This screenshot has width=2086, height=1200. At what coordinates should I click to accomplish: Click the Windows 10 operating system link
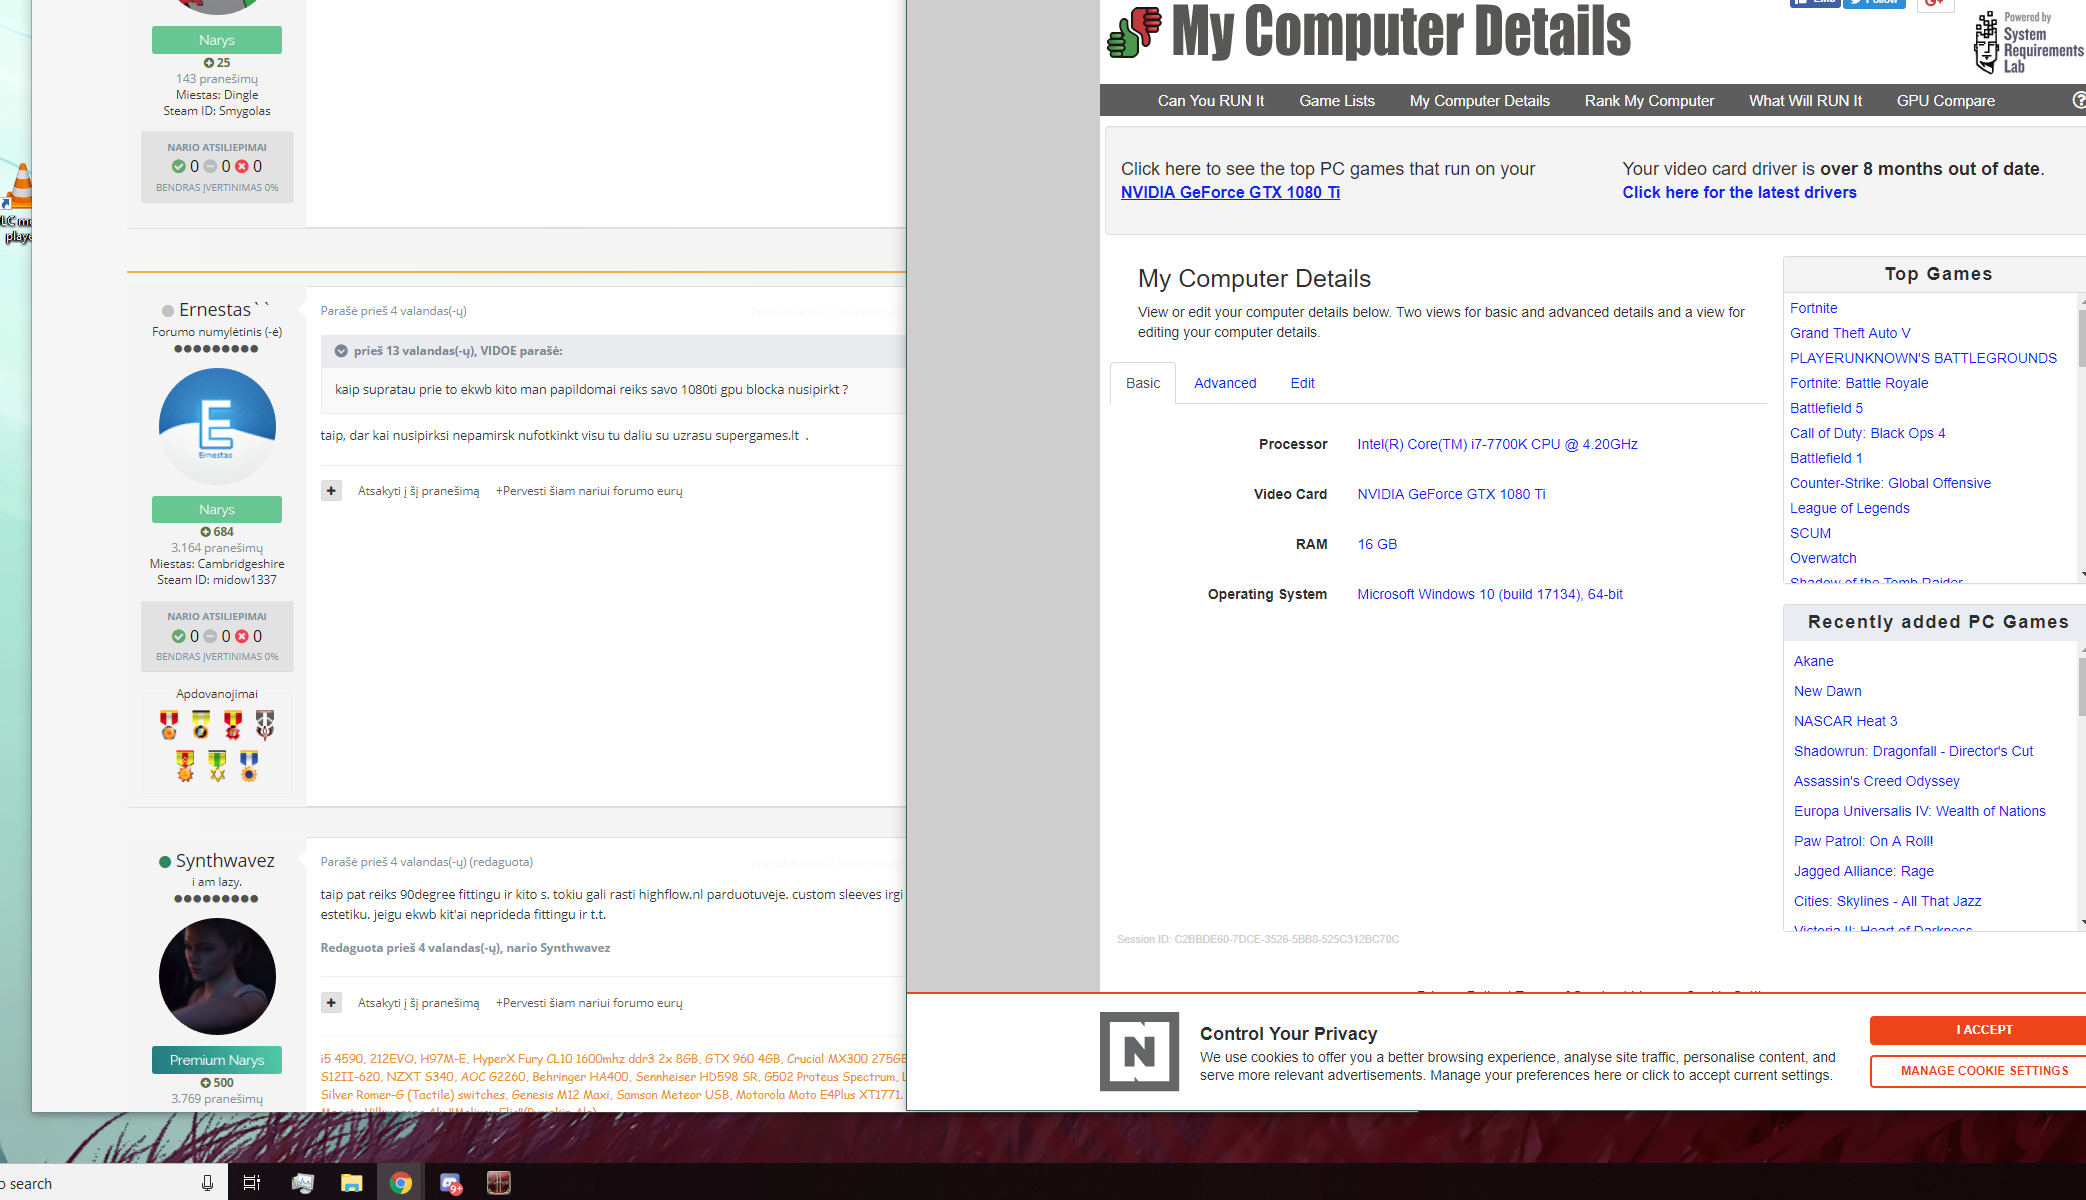[x=1489, y=594]
